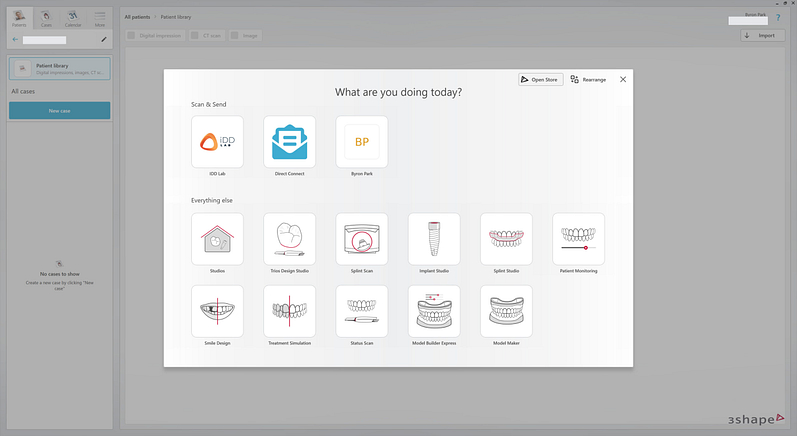Toggle the Digital impression filter checkbox
This screenshot has width=797, height=436.
coord(132,36)
